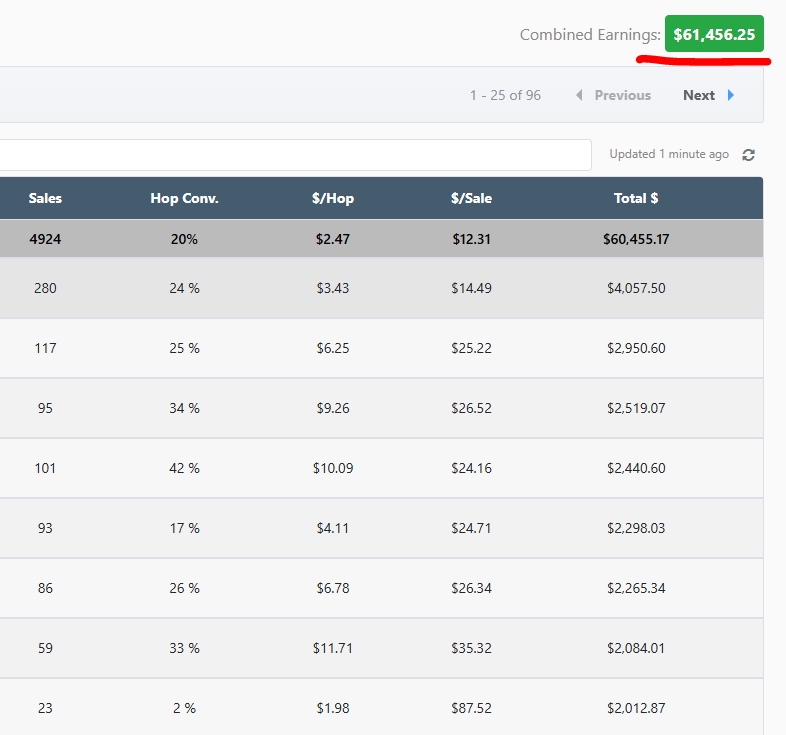Click the $/Hop cell $10.09
This screenshot has width=786, height=735.
(333, 468)
